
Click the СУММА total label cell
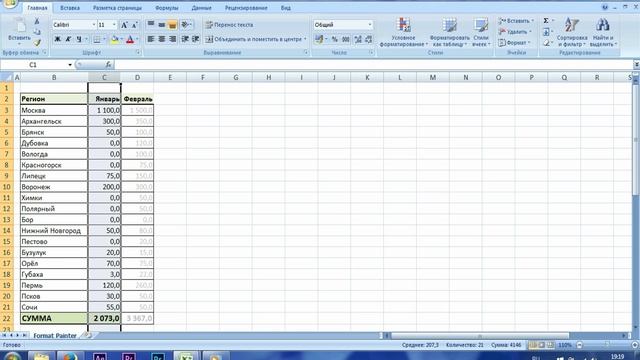coord(54,318)
